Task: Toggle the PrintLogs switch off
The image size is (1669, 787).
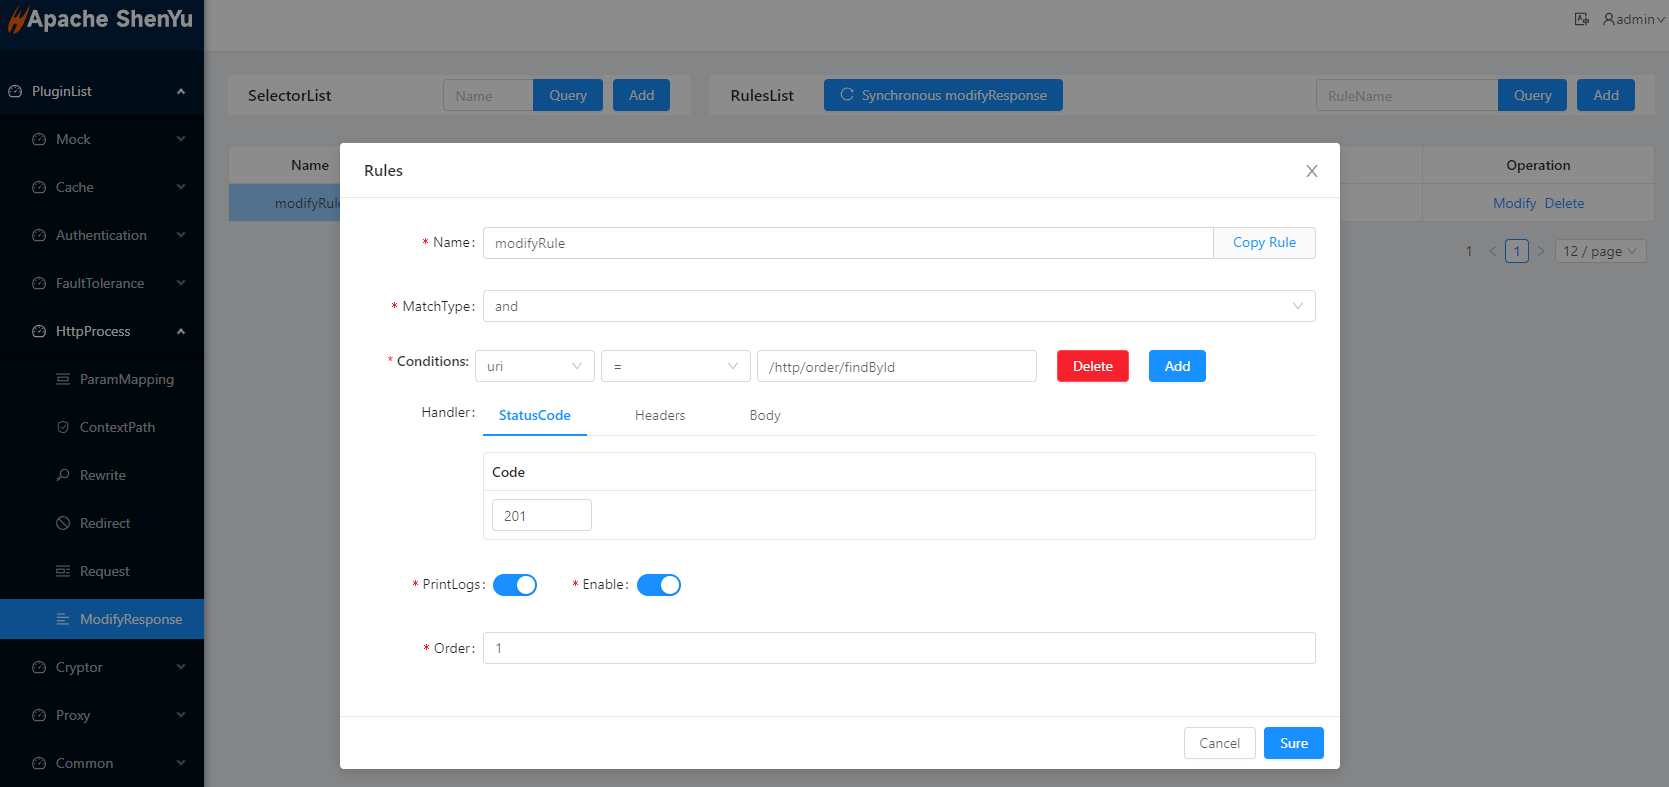Action: (515, 585)
